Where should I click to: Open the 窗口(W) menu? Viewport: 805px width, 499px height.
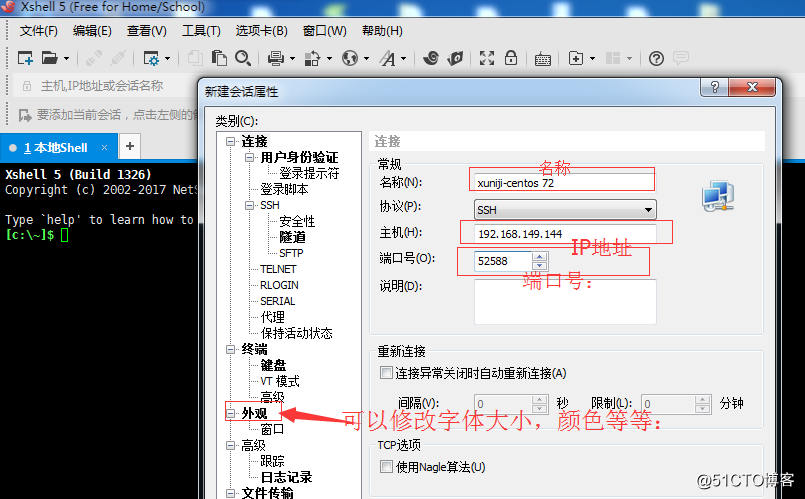click(x=324, y=31)
